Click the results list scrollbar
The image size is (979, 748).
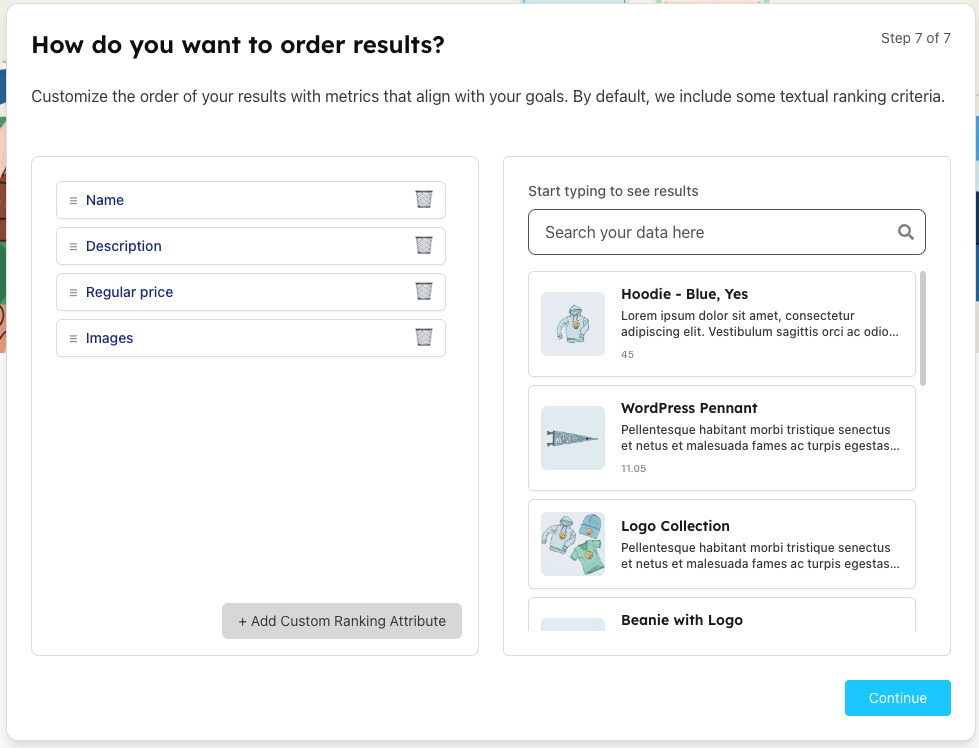923,328
